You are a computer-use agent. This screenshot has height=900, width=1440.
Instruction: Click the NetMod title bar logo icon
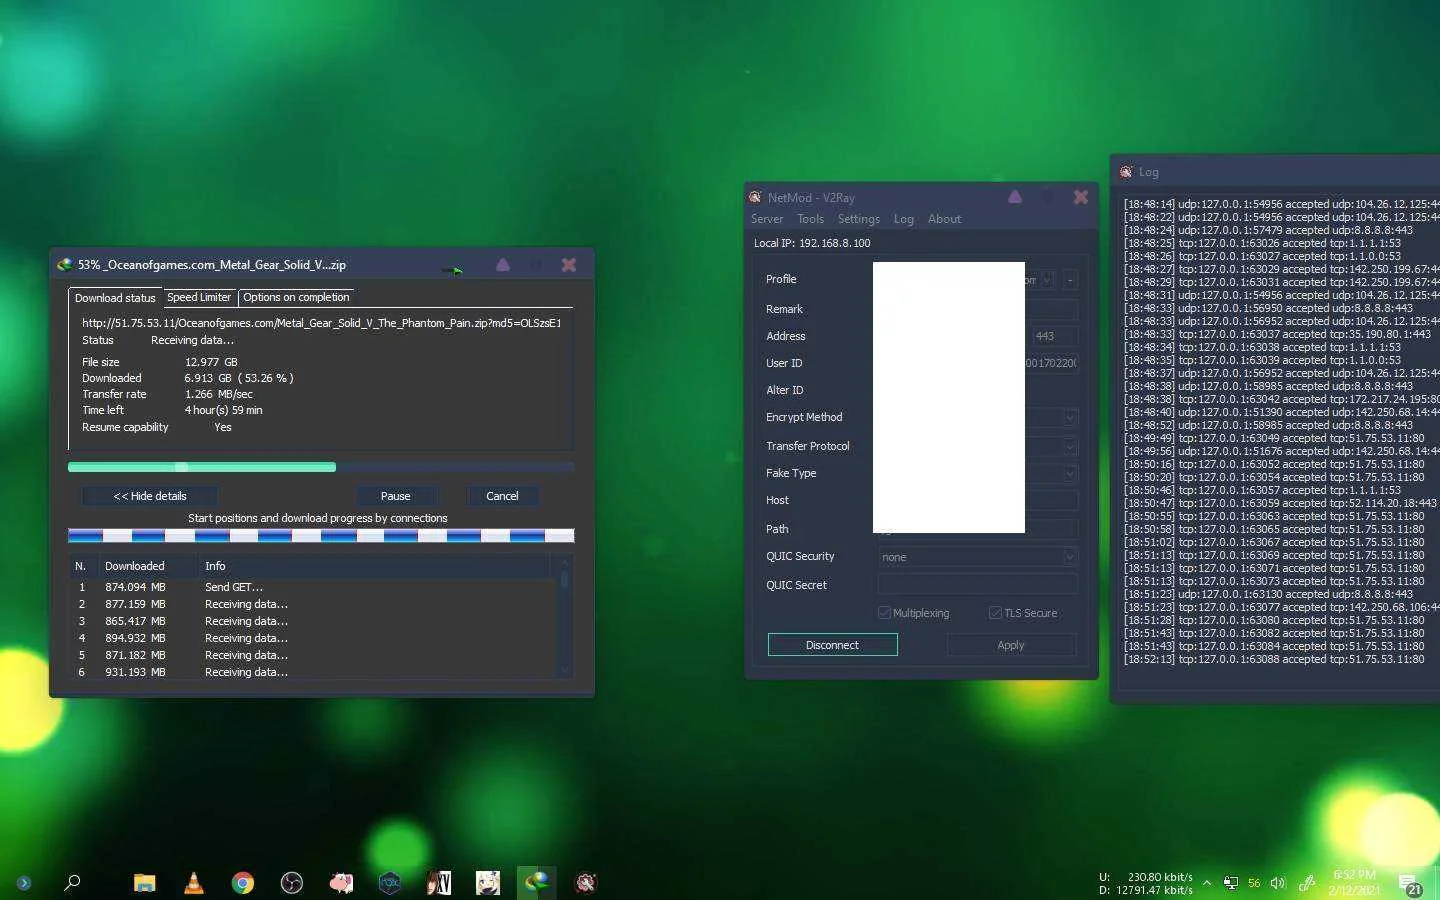click(755, 197)
